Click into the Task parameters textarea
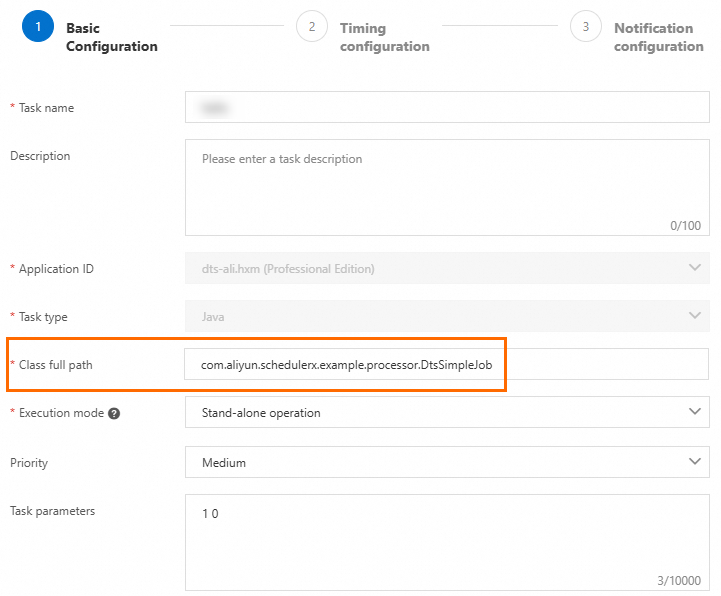 click(x=447, y=543)
